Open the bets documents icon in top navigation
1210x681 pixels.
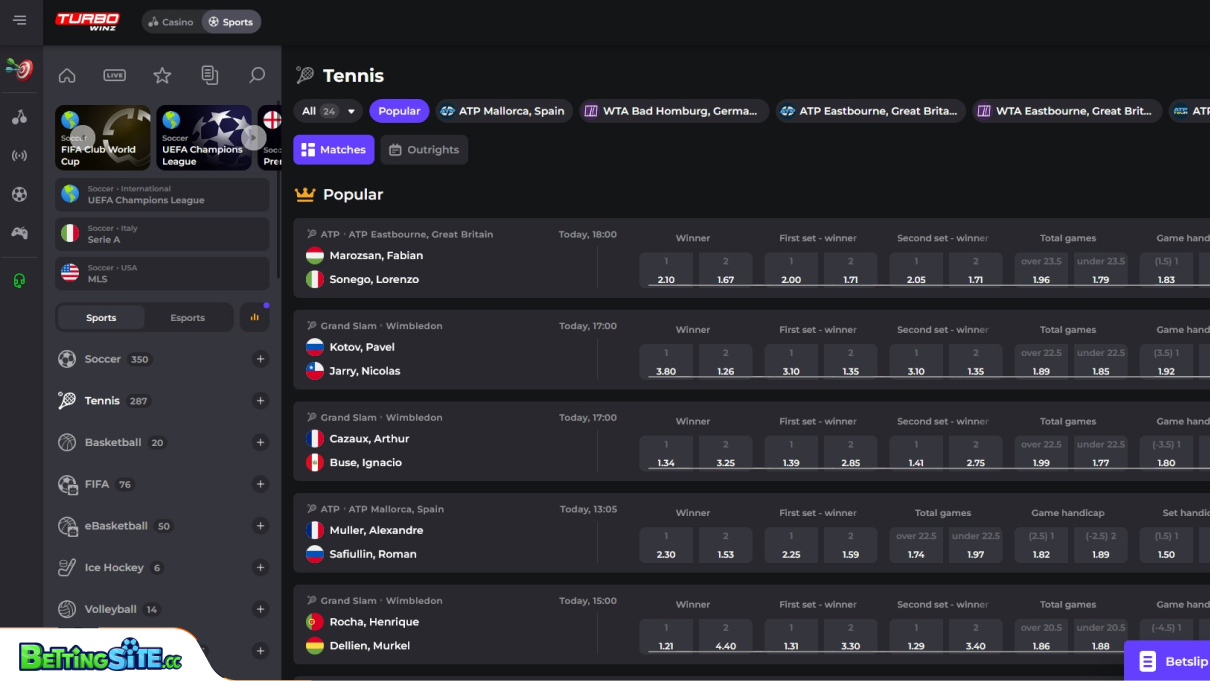coord(208,75)
